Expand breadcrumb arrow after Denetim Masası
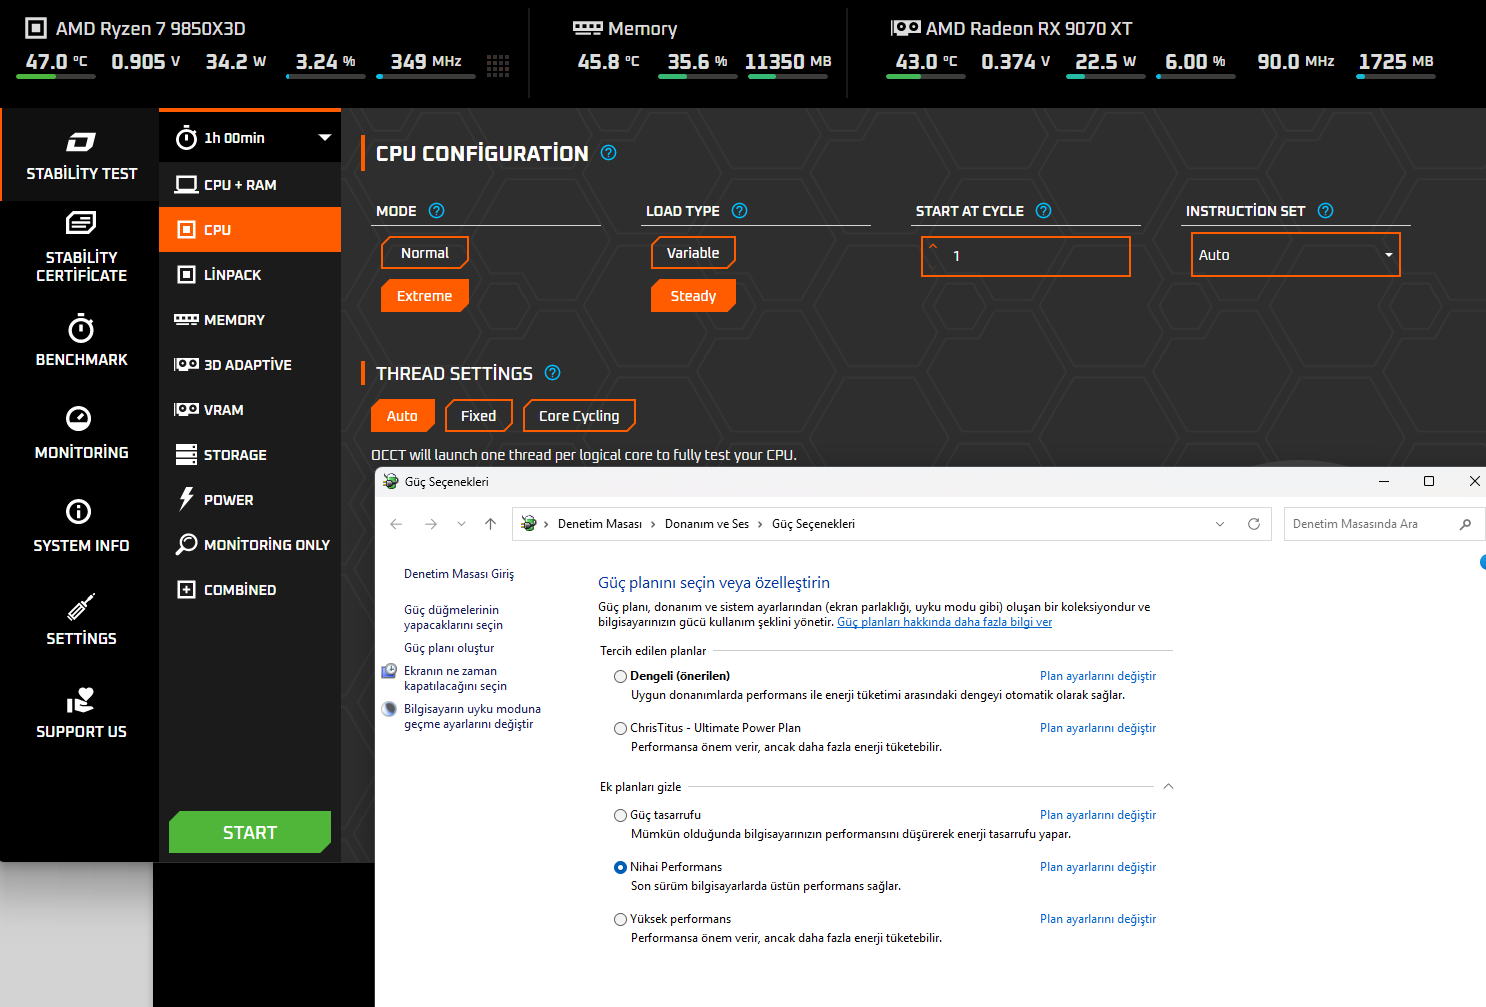The image size is (1486, 1007). click(x=653, y=524)
